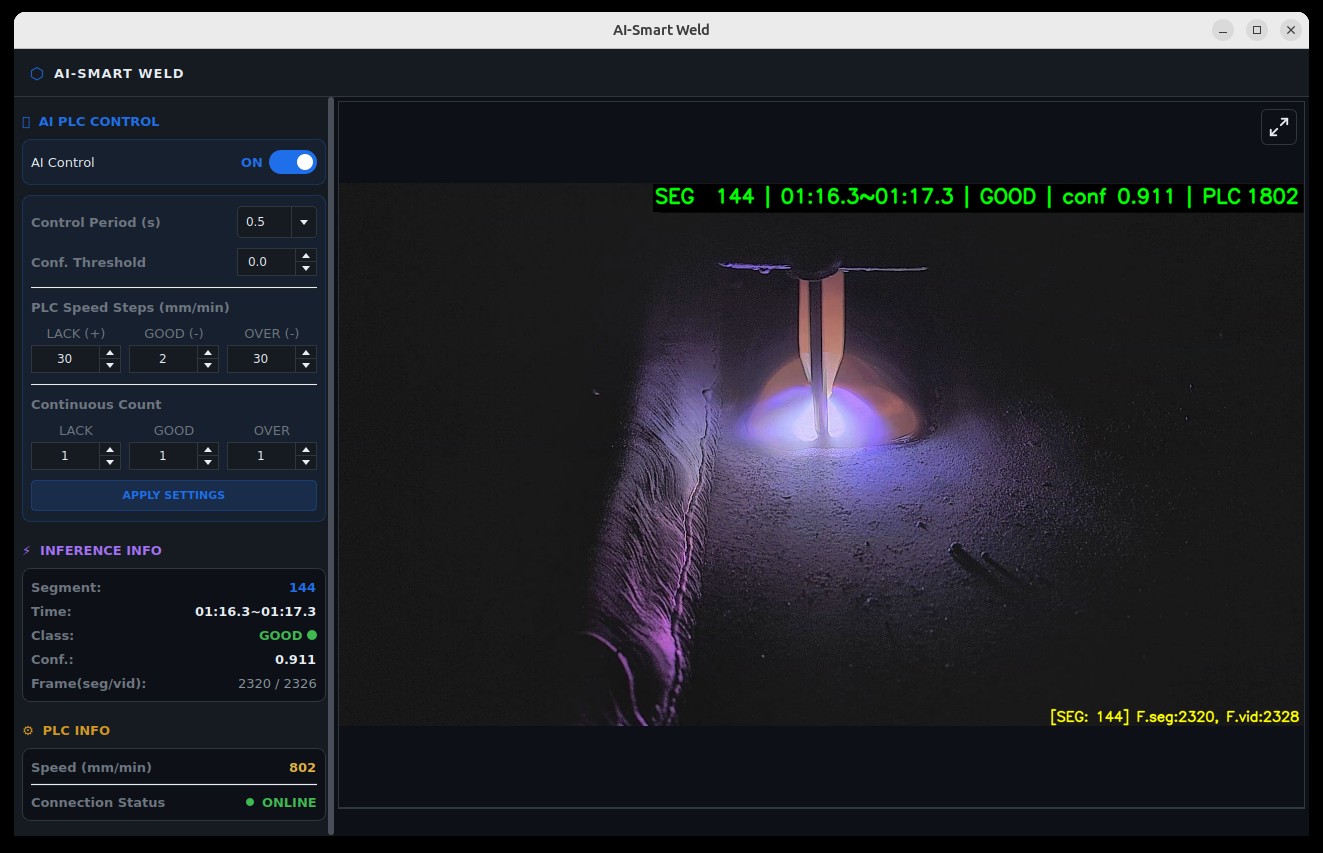Viewport: 1323px width, 853px height.
Task: Click the Continuous Count label
Action: coord(96,404)
